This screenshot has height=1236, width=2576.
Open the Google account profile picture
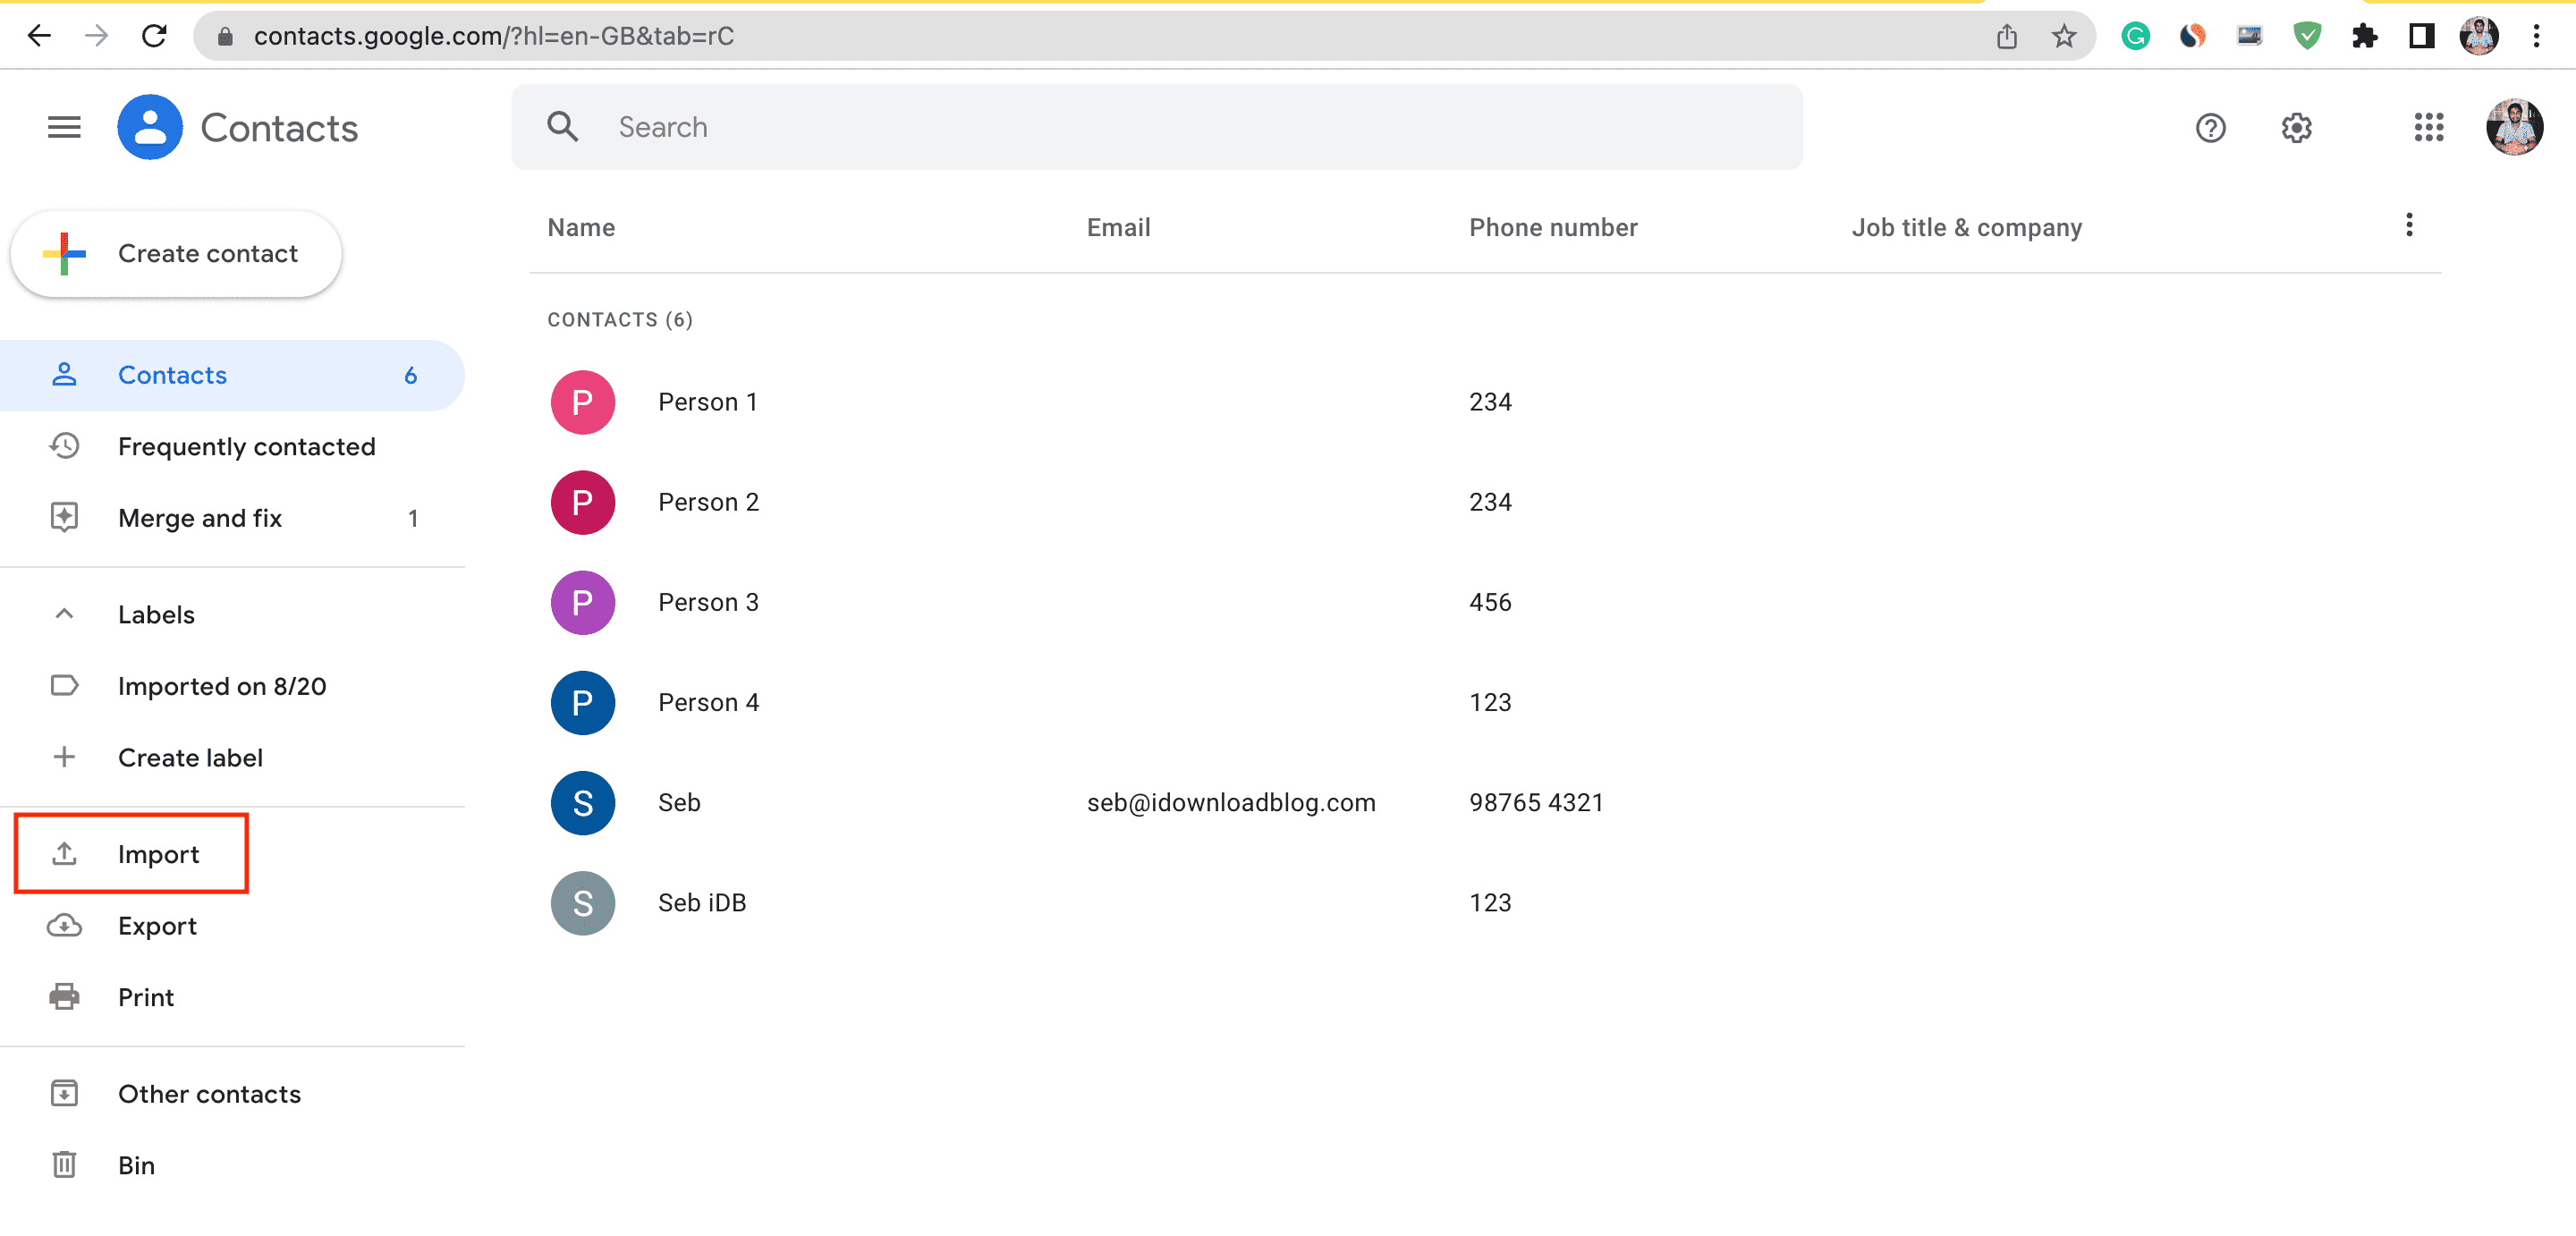[x=2514, y=127]
